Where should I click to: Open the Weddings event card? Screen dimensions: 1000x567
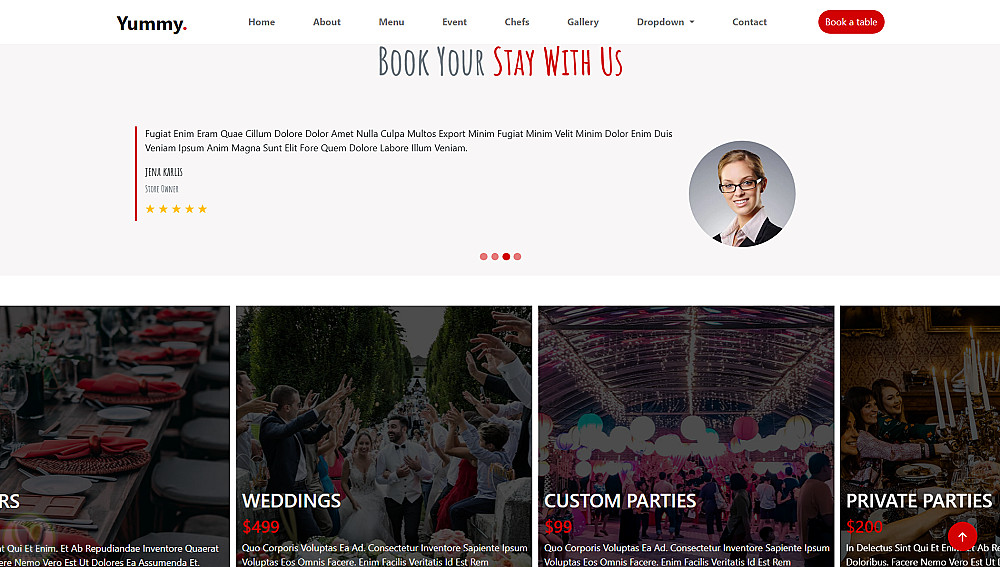pyautogui.click(x=384, y=436)
